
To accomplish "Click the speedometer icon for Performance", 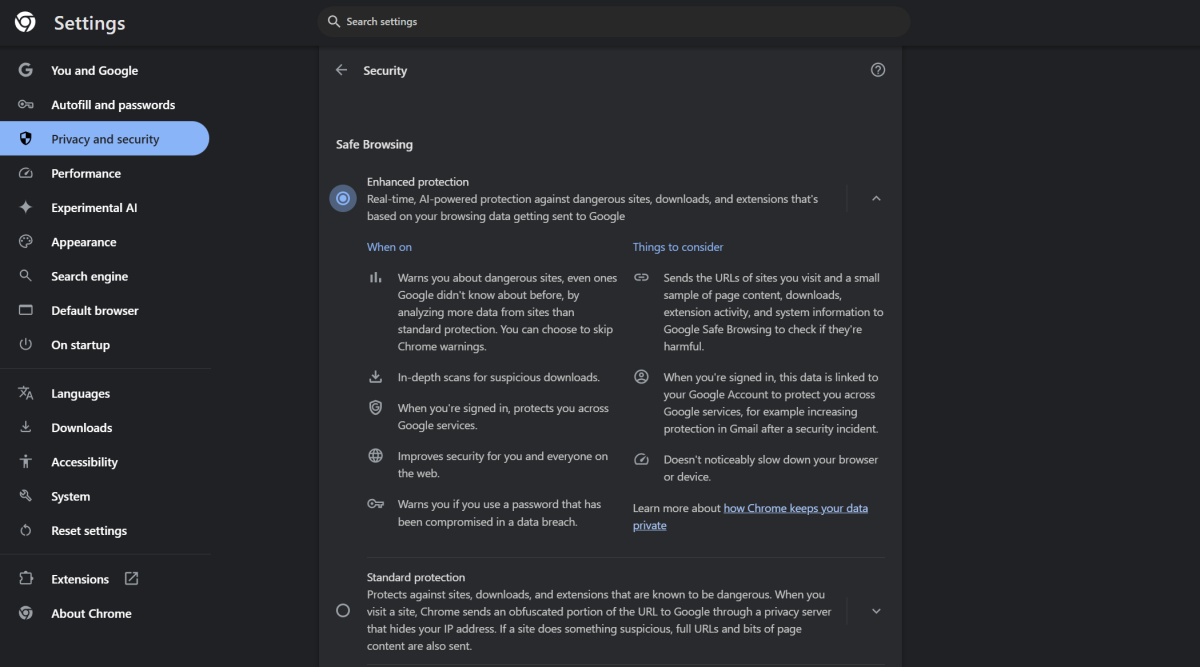I will coord(26,173).
